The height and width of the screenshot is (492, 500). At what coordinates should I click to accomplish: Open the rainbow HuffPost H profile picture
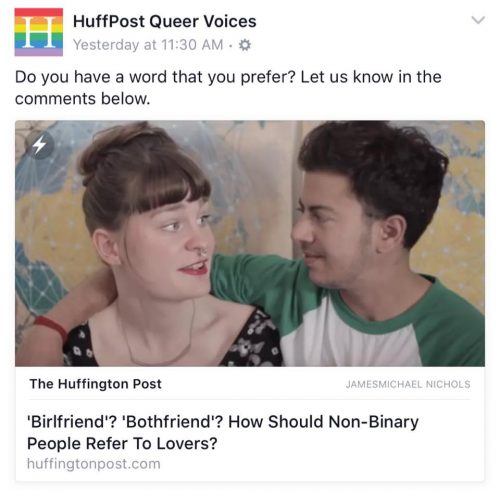point(39,32)
